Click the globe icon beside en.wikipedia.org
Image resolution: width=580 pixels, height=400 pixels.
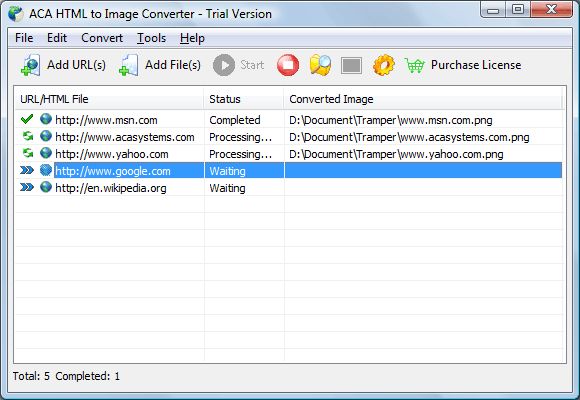tap(46, 187)
